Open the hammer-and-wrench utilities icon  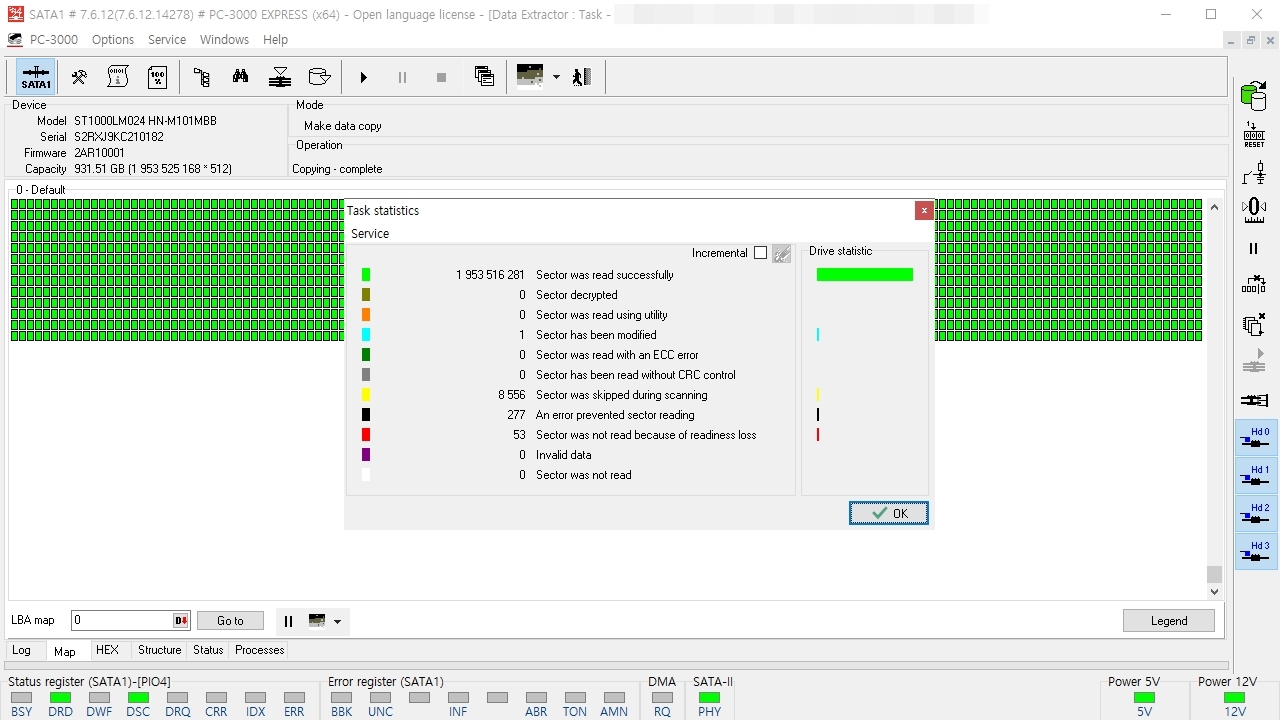[x=78, y=77]
